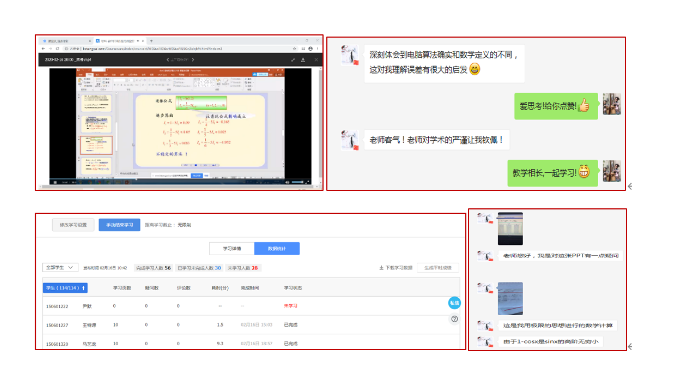Close the first browser tab
This screenshot has height=374, width=692.
click(x=90, y=41)
